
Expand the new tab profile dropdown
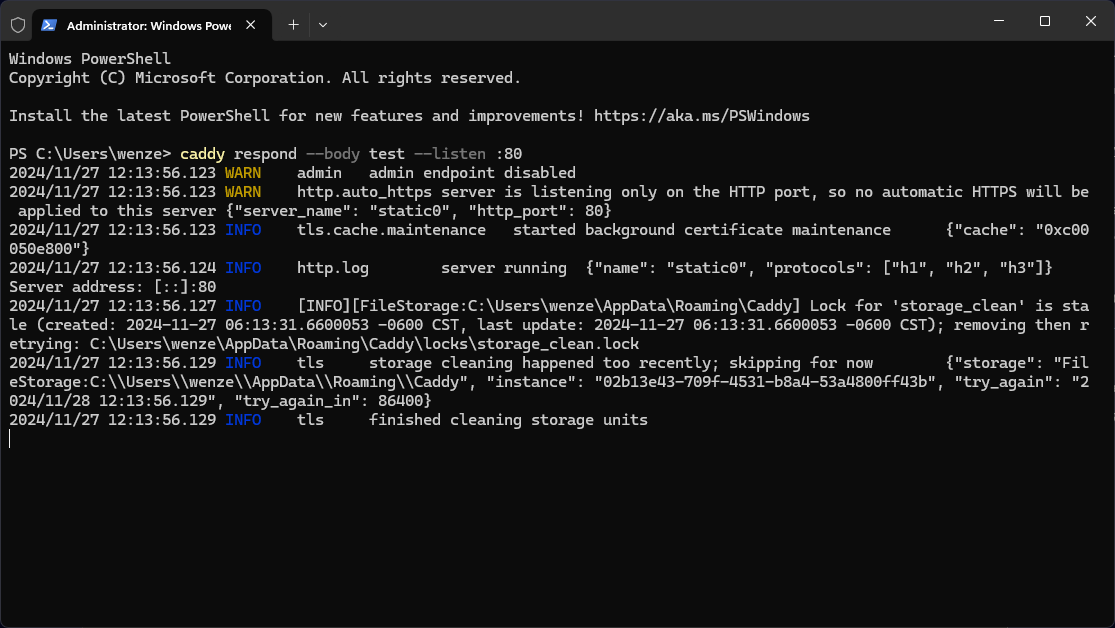pos(323,24)
